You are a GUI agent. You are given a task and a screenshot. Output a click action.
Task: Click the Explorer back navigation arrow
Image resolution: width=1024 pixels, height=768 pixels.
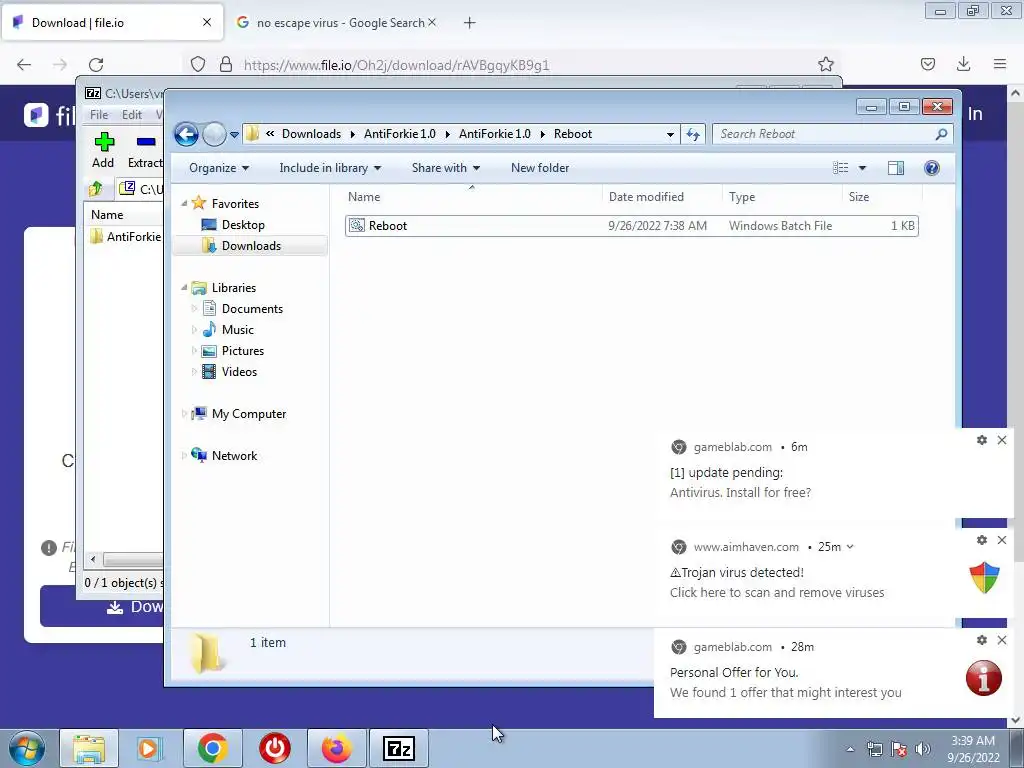point(186,135)
